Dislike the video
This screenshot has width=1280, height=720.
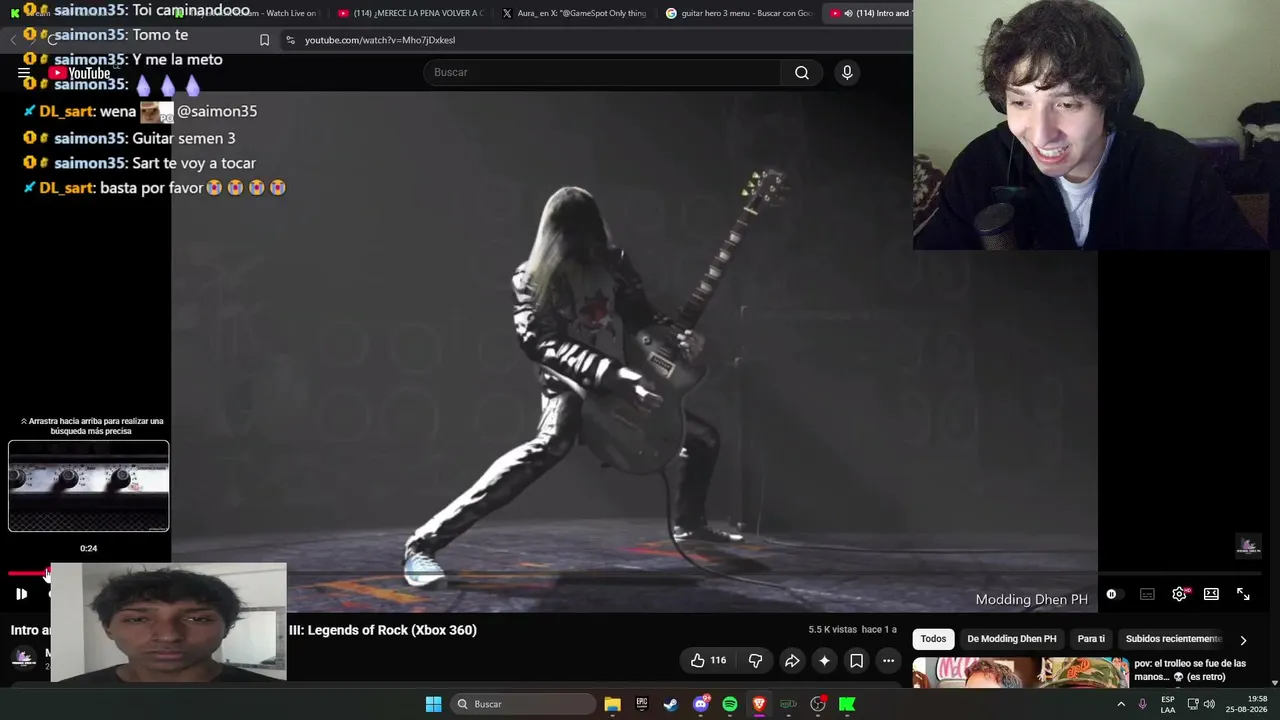(755, 660)
